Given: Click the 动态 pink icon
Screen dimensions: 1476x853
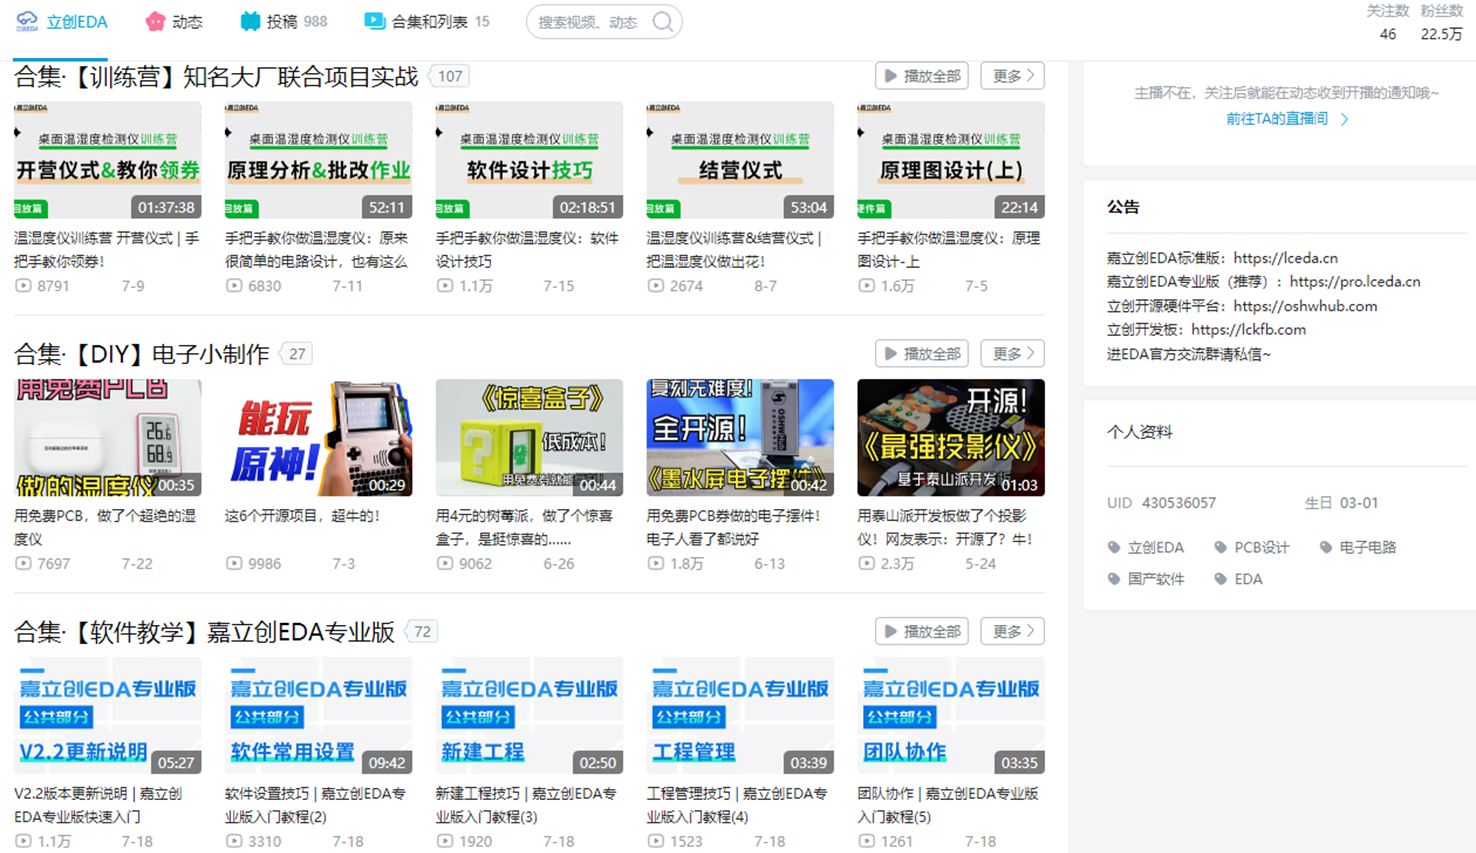Looking at the screenshot, I should 155,21.
